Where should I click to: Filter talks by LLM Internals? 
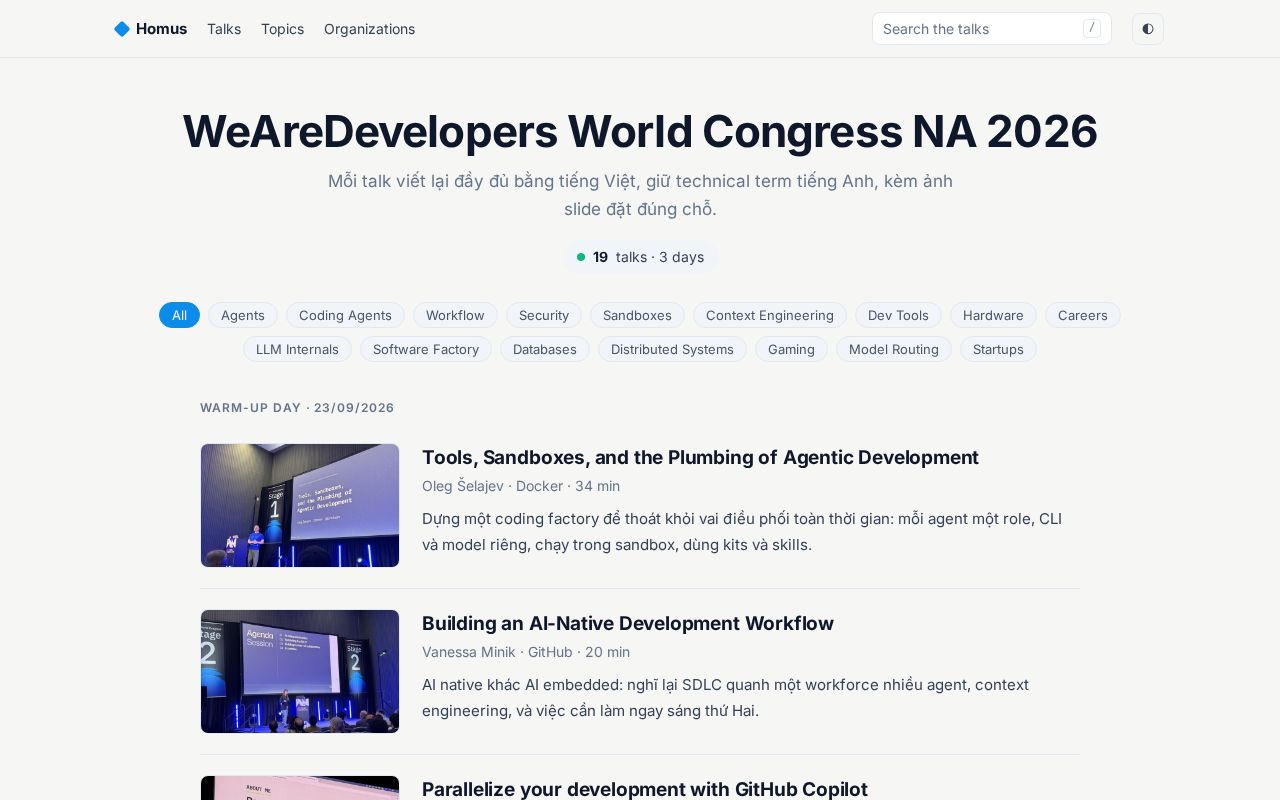point(297,349)
